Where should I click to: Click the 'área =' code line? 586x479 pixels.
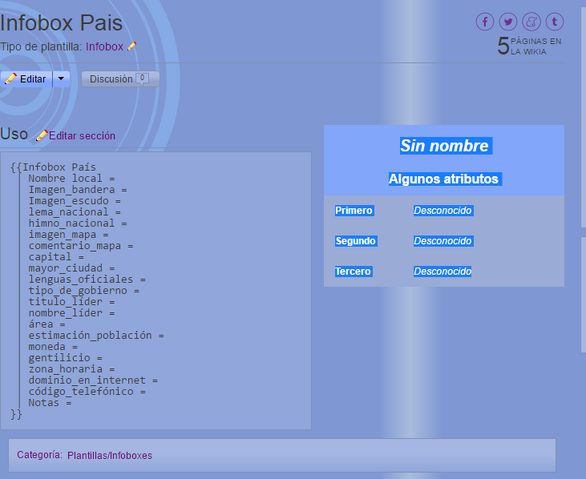[47, 324]
